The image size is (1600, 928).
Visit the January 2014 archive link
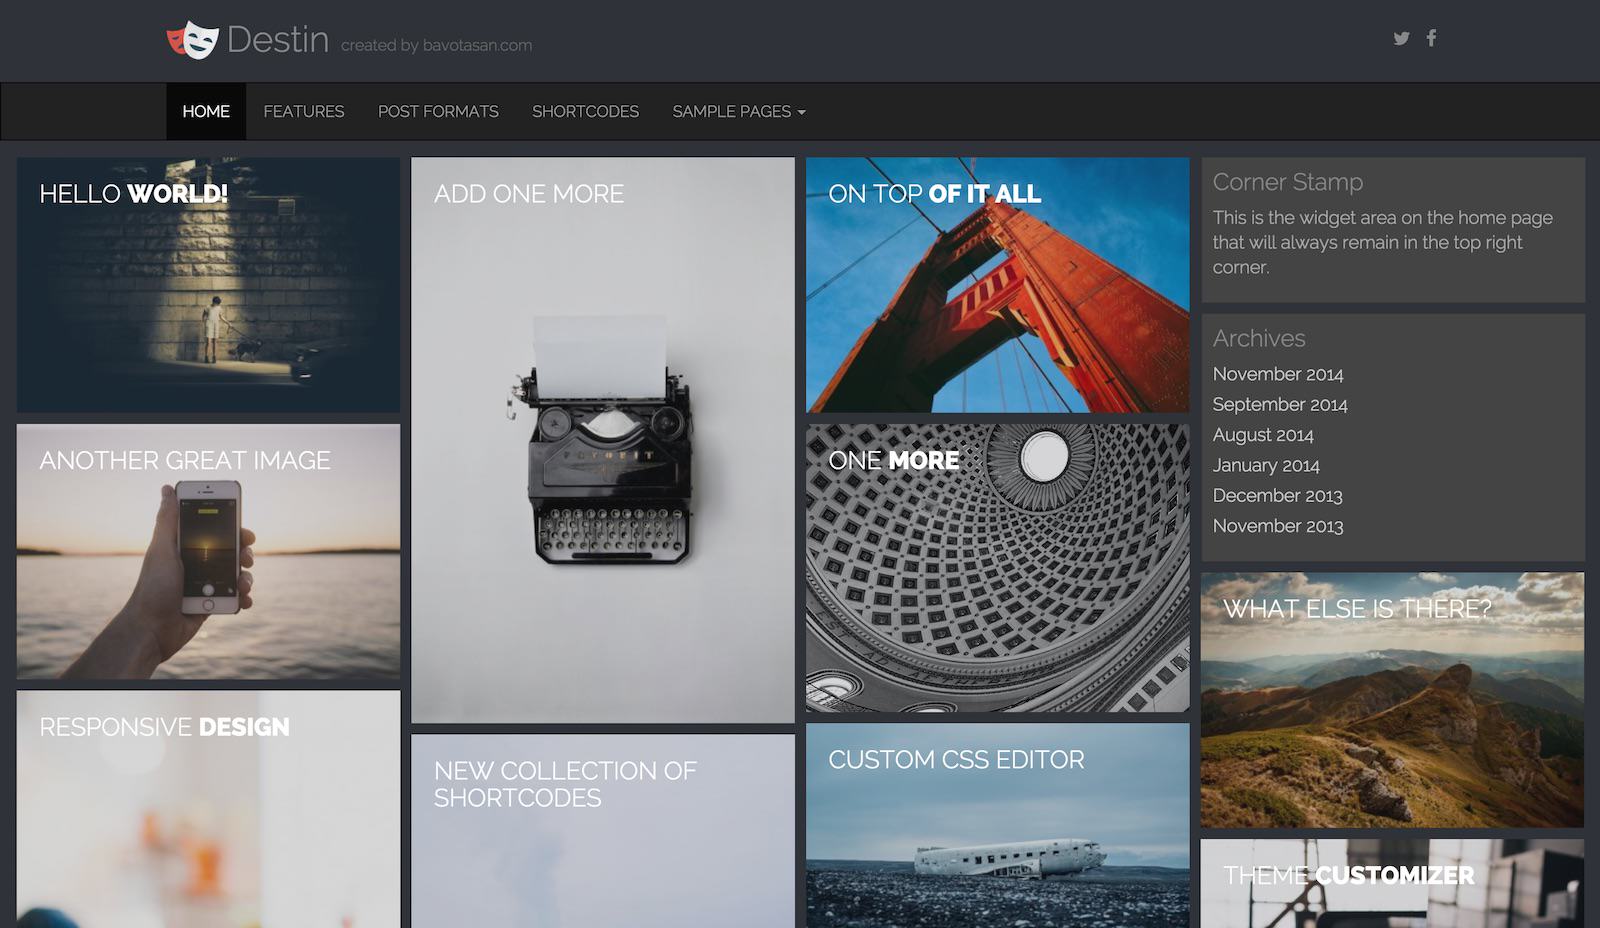[x=1265, y=465]
